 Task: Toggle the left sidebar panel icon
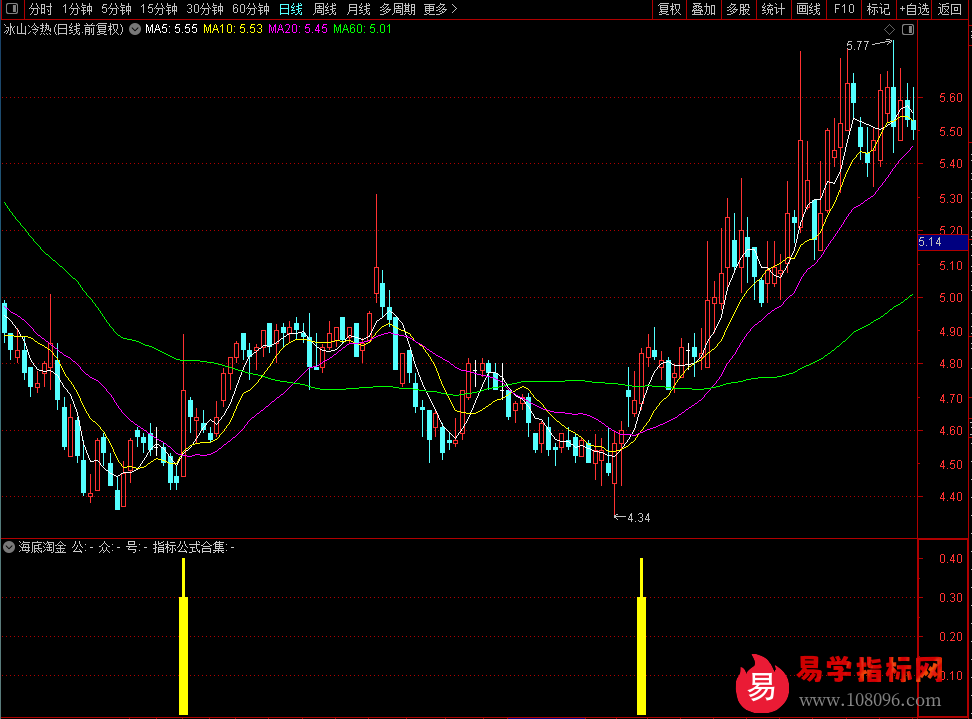tap(12, 9)
